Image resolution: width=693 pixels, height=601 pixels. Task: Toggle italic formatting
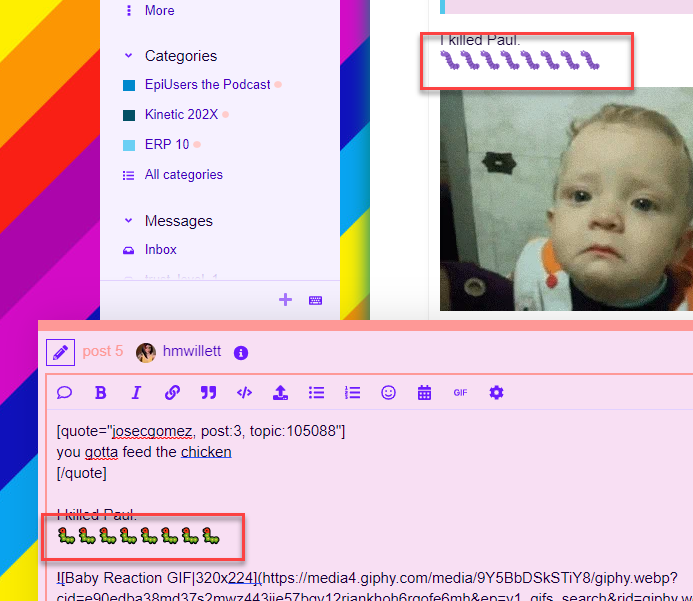click(x=137, y=392)
